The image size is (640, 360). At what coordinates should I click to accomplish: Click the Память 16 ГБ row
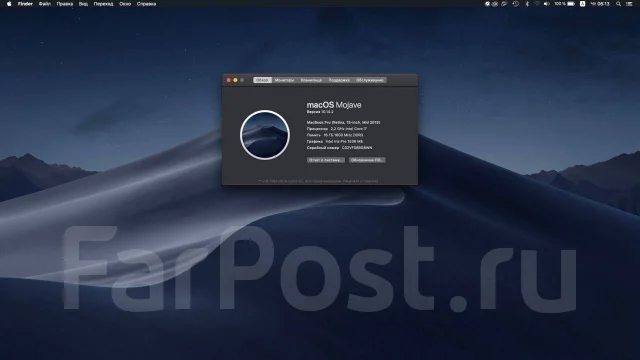335,135
